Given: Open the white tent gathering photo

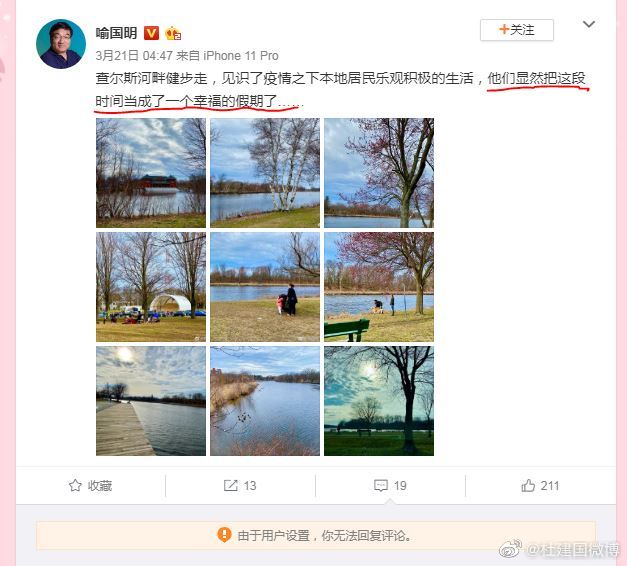Looking at the screenshot, I should click(x=151, y=287).
